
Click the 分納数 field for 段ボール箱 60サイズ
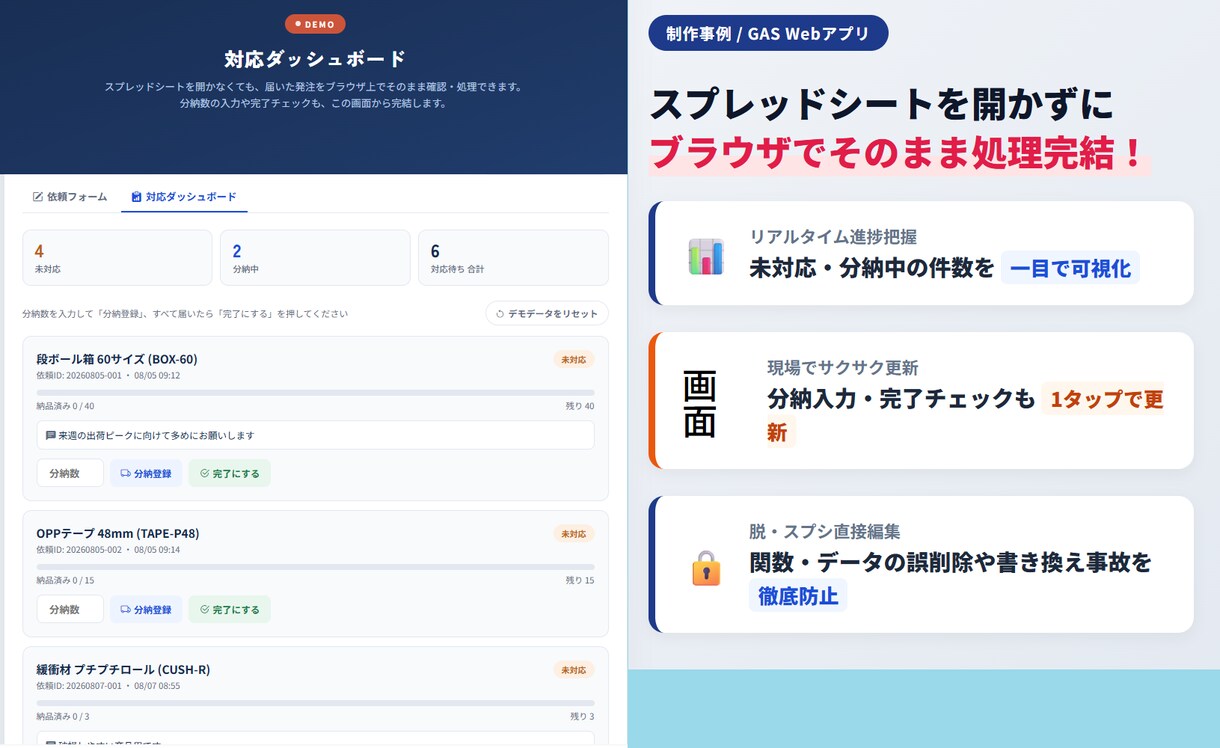70,473
